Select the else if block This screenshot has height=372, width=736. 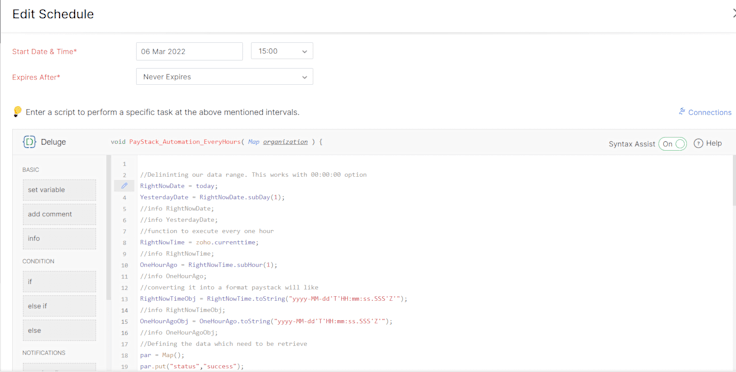point(59,306)
